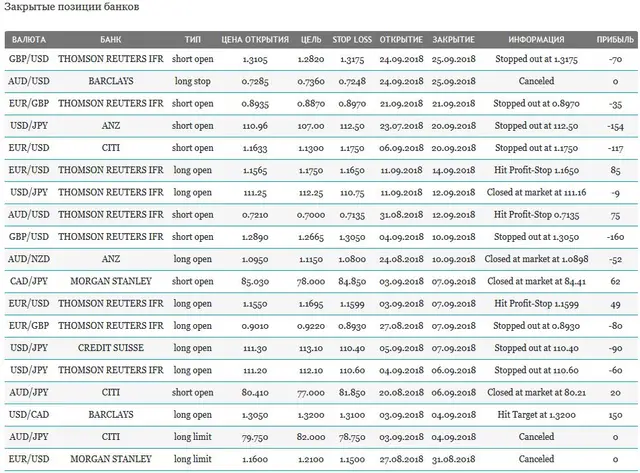The width and height of the screenshot is (640, 473).
Task: Click the stop loss value 1.3175
Action: pyautogui.click(x=352, y=59)
